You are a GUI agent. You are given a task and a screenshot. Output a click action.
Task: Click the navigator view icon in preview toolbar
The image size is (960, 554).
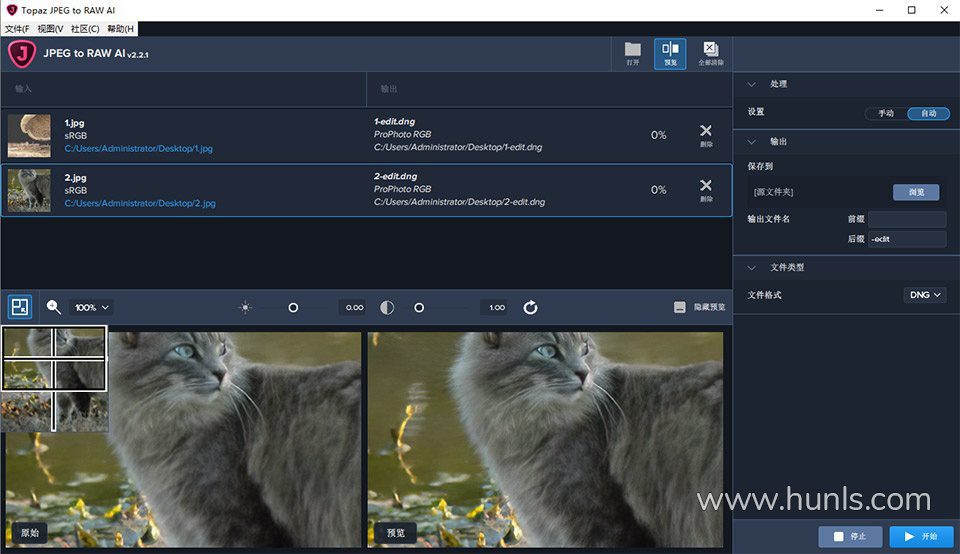(20, 307)
